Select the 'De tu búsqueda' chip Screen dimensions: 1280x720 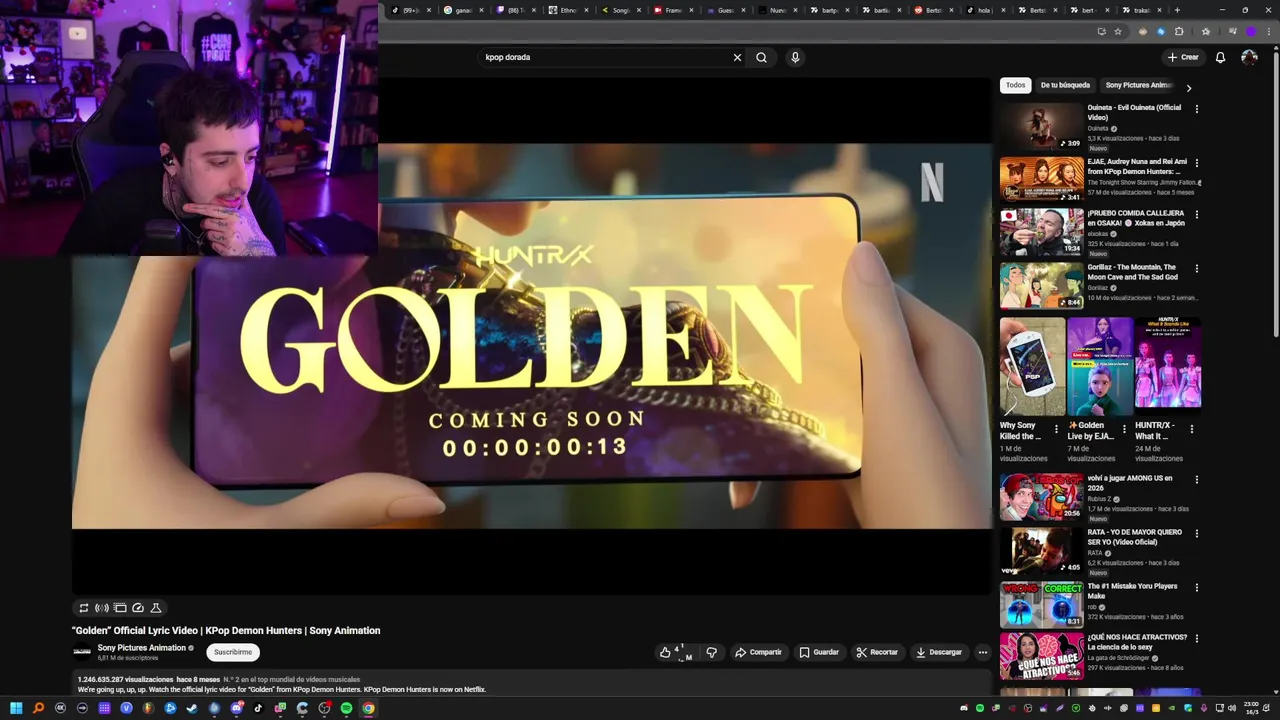(1065, 85)
